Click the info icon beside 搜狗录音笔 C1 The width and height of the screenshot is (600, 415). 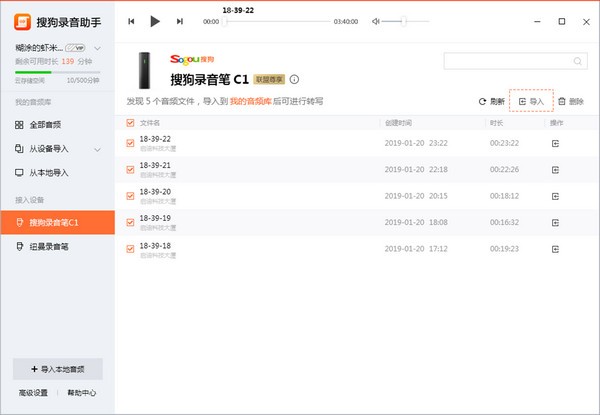tap(294, 78)
